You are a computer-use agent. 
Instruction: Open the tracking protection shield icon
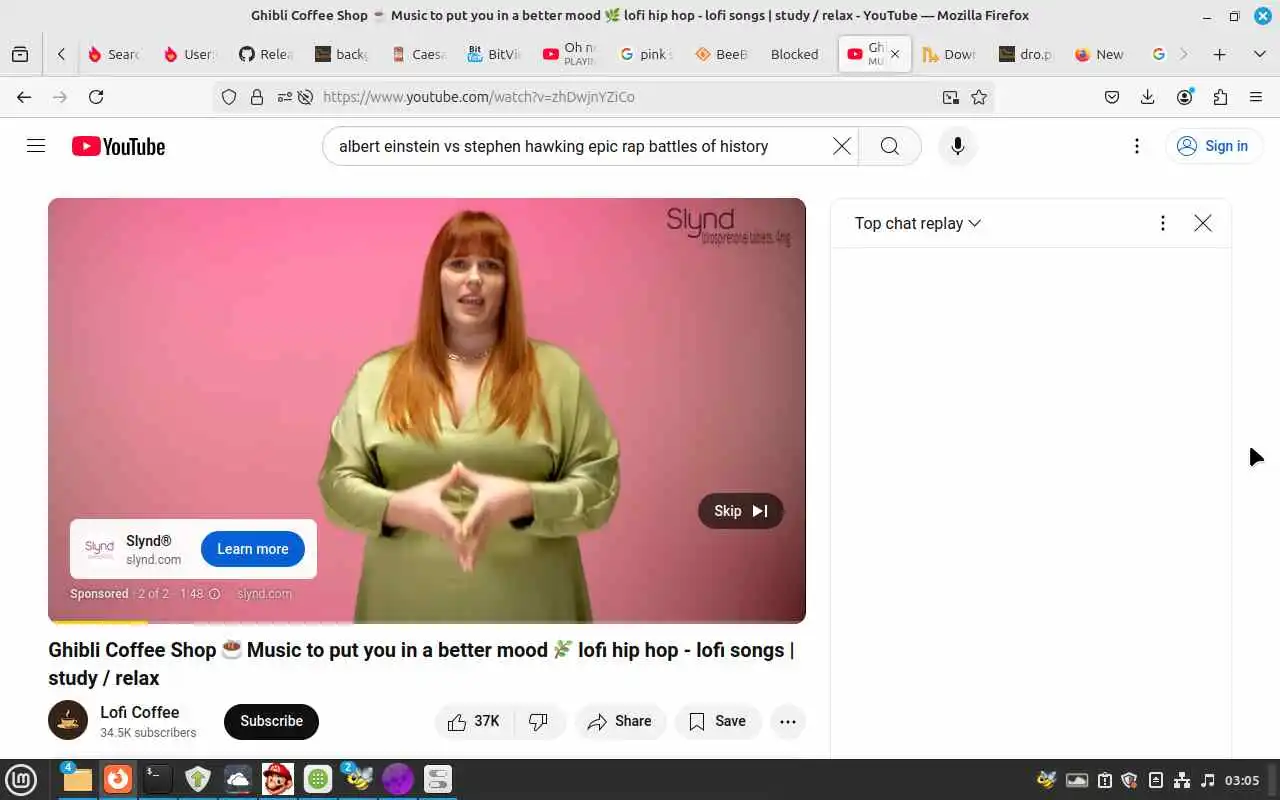229,97
